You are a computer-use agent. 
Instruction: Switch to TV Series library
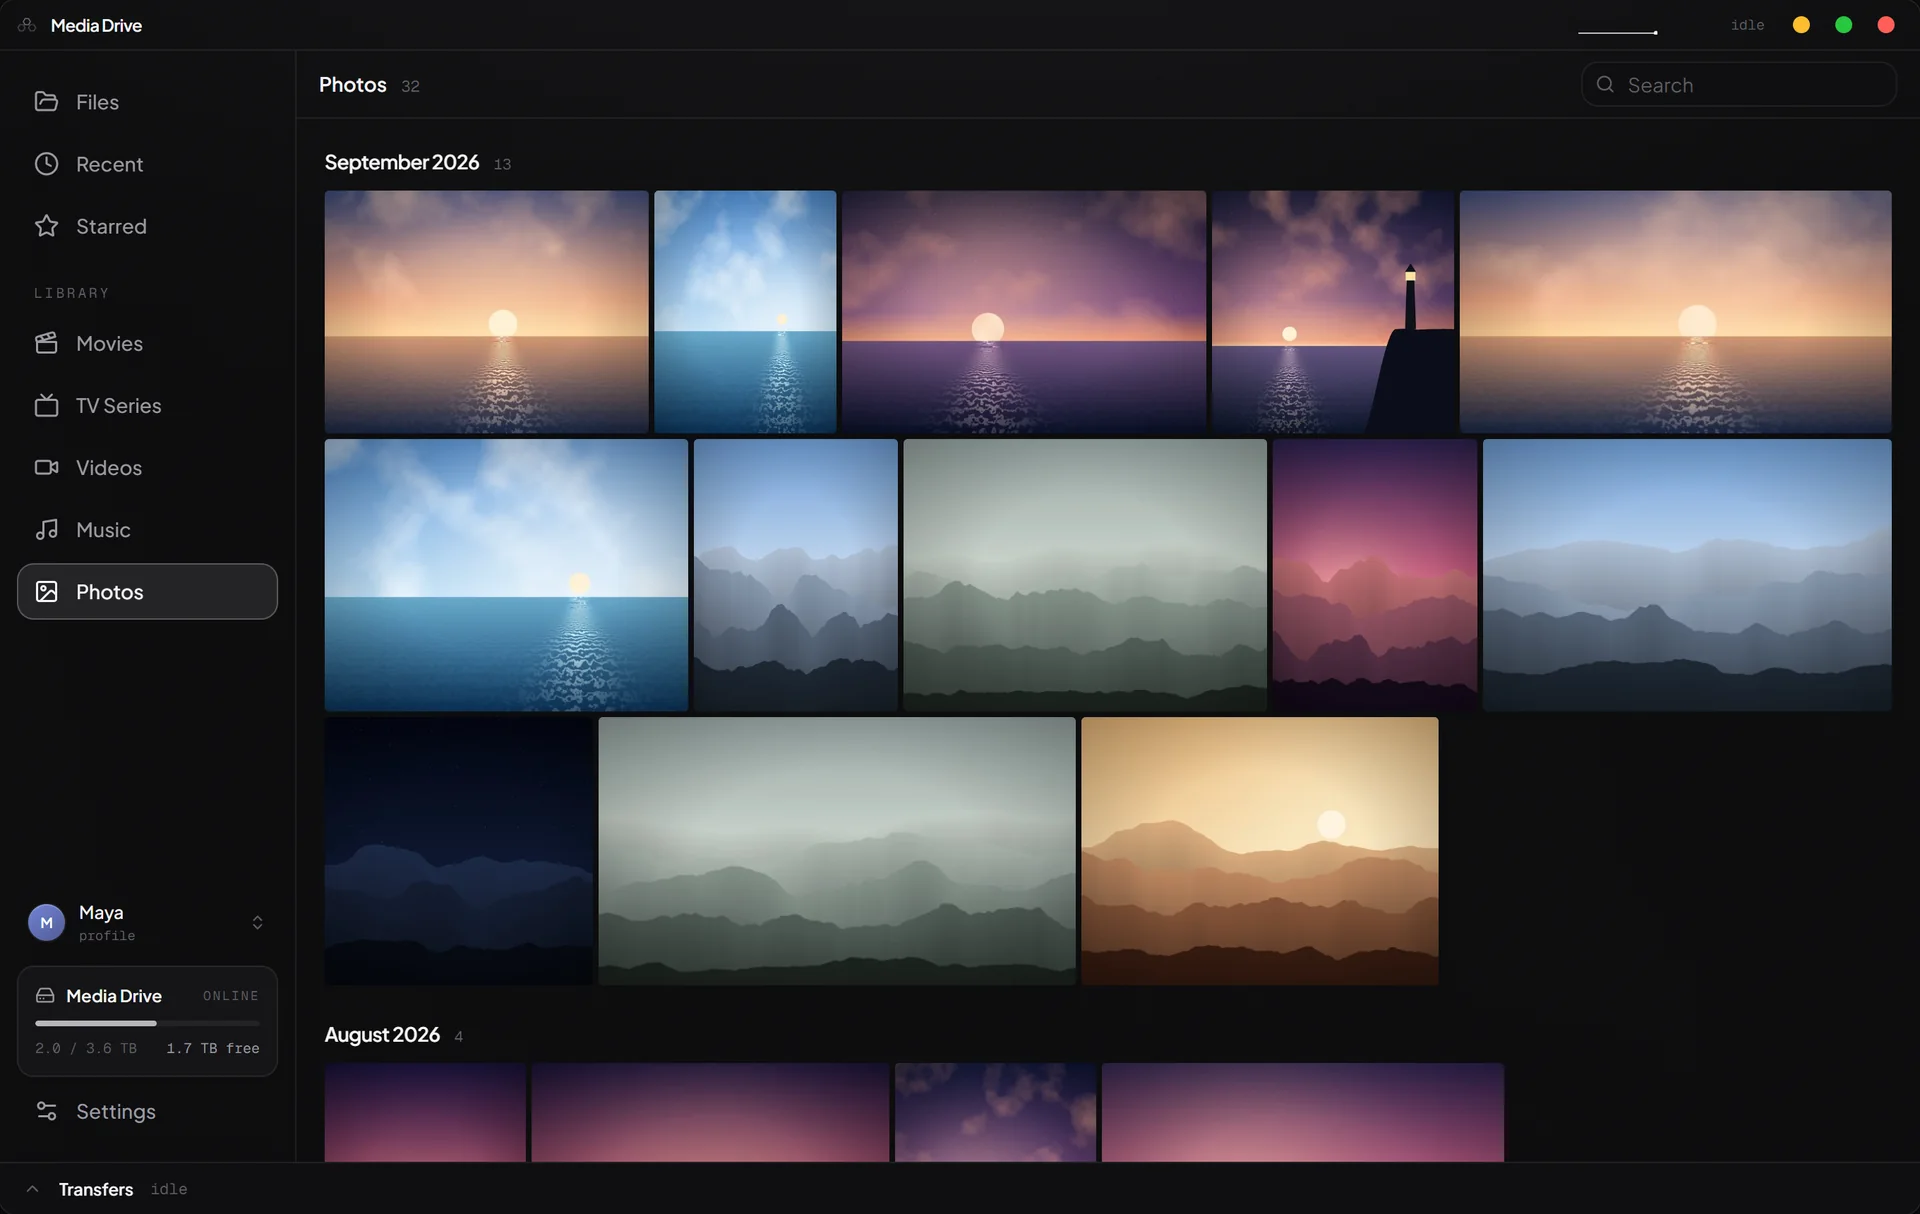click(x=147, y=405)
